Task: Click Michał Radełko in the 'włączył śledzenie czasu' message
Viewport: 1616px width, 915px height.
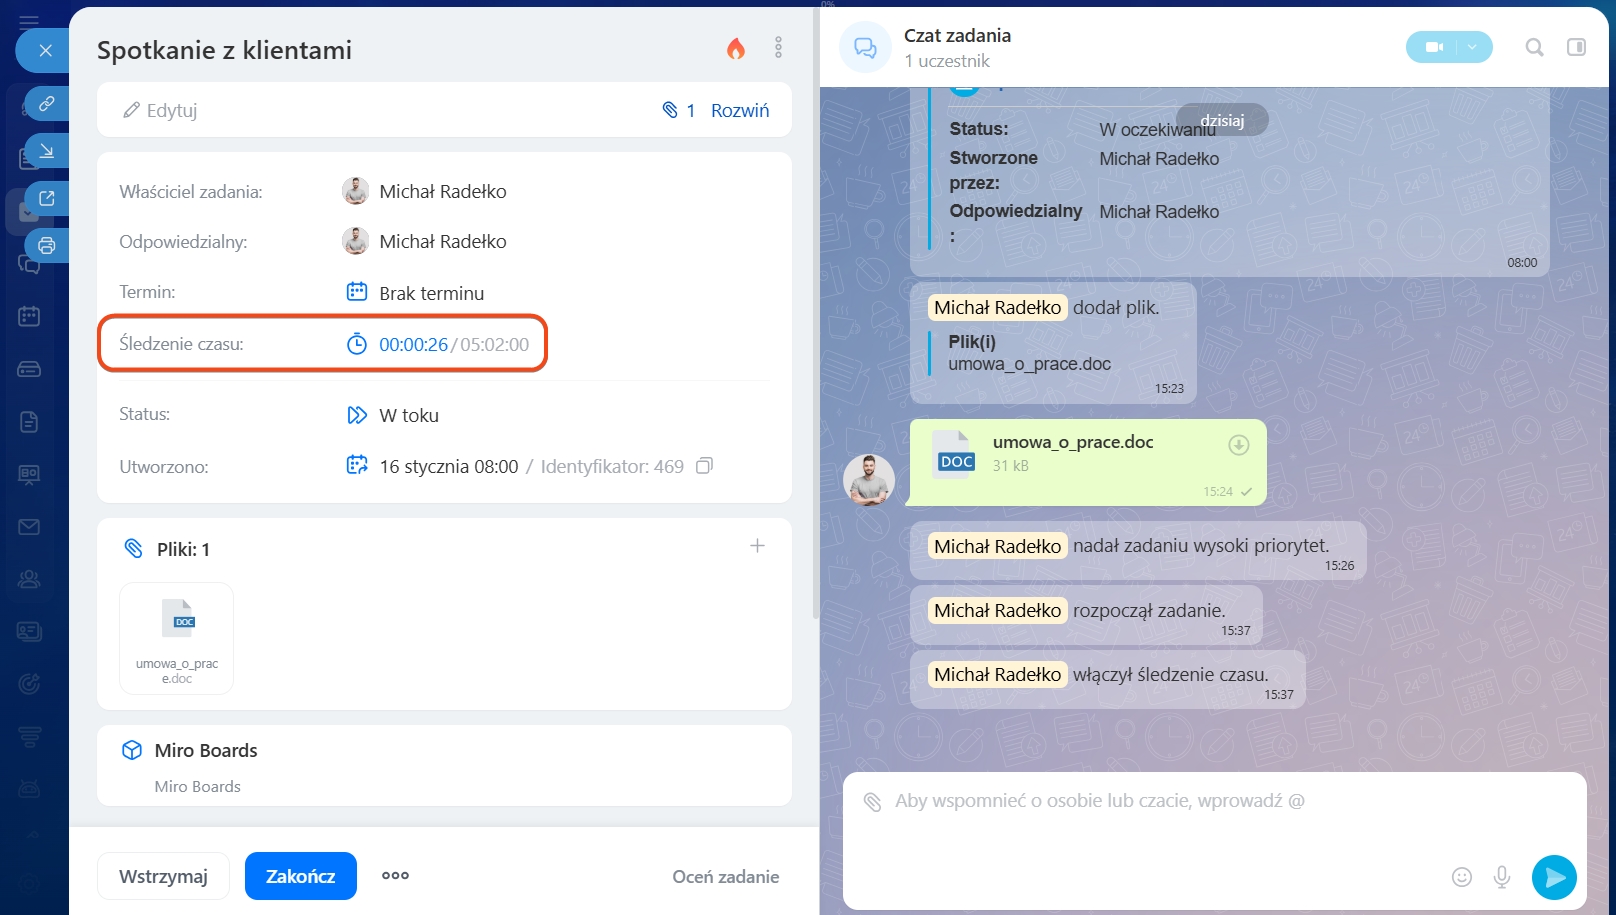Action: click(x=997, y=674)
